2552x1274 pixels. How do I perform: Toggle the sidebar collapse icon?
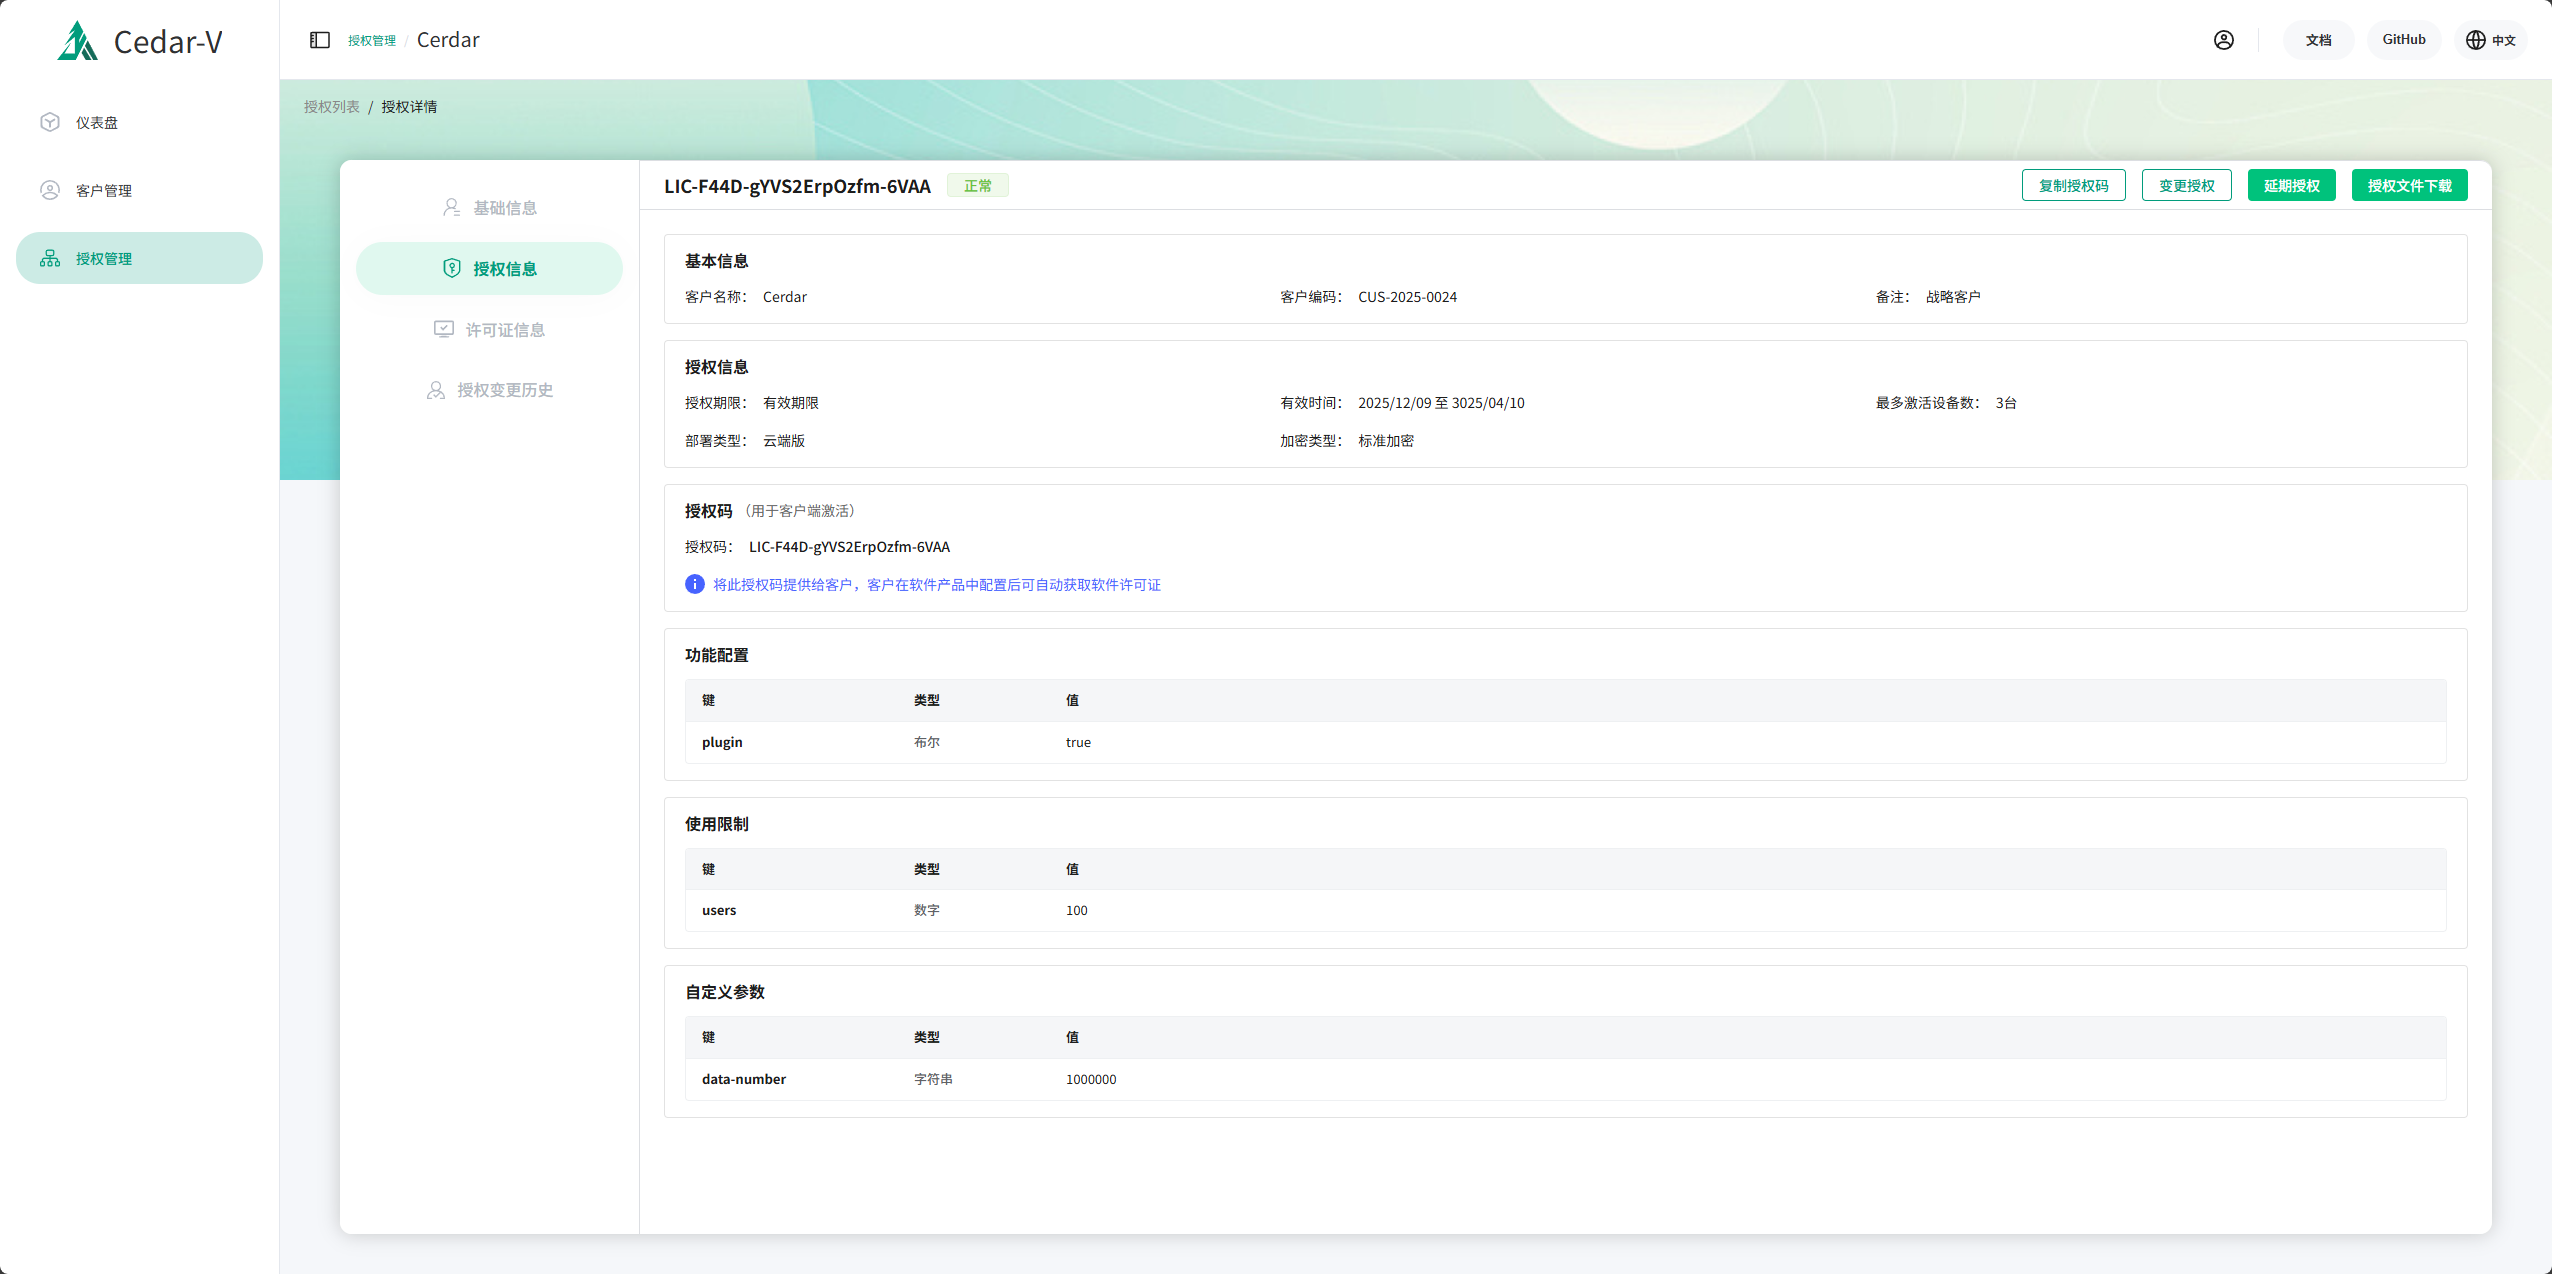coord(320,40)
